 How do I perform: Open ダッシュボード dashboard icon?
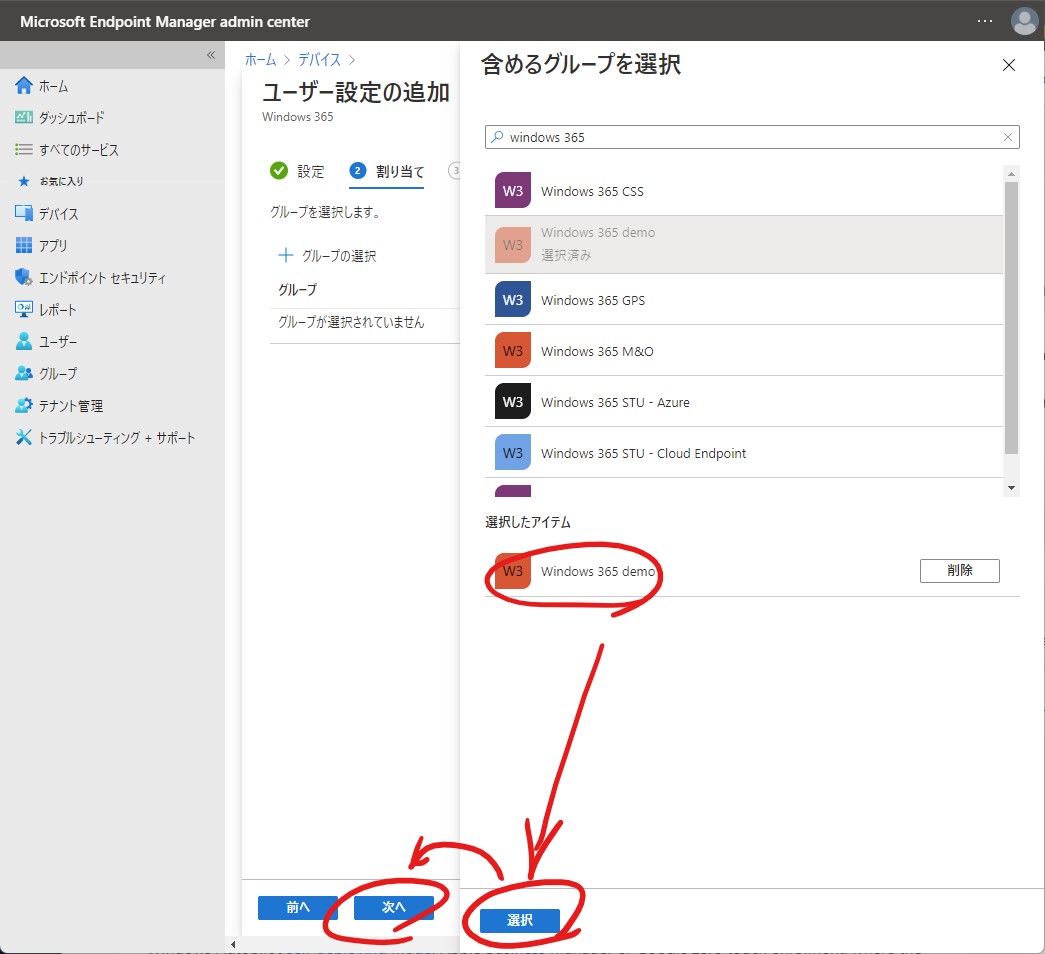23,117
